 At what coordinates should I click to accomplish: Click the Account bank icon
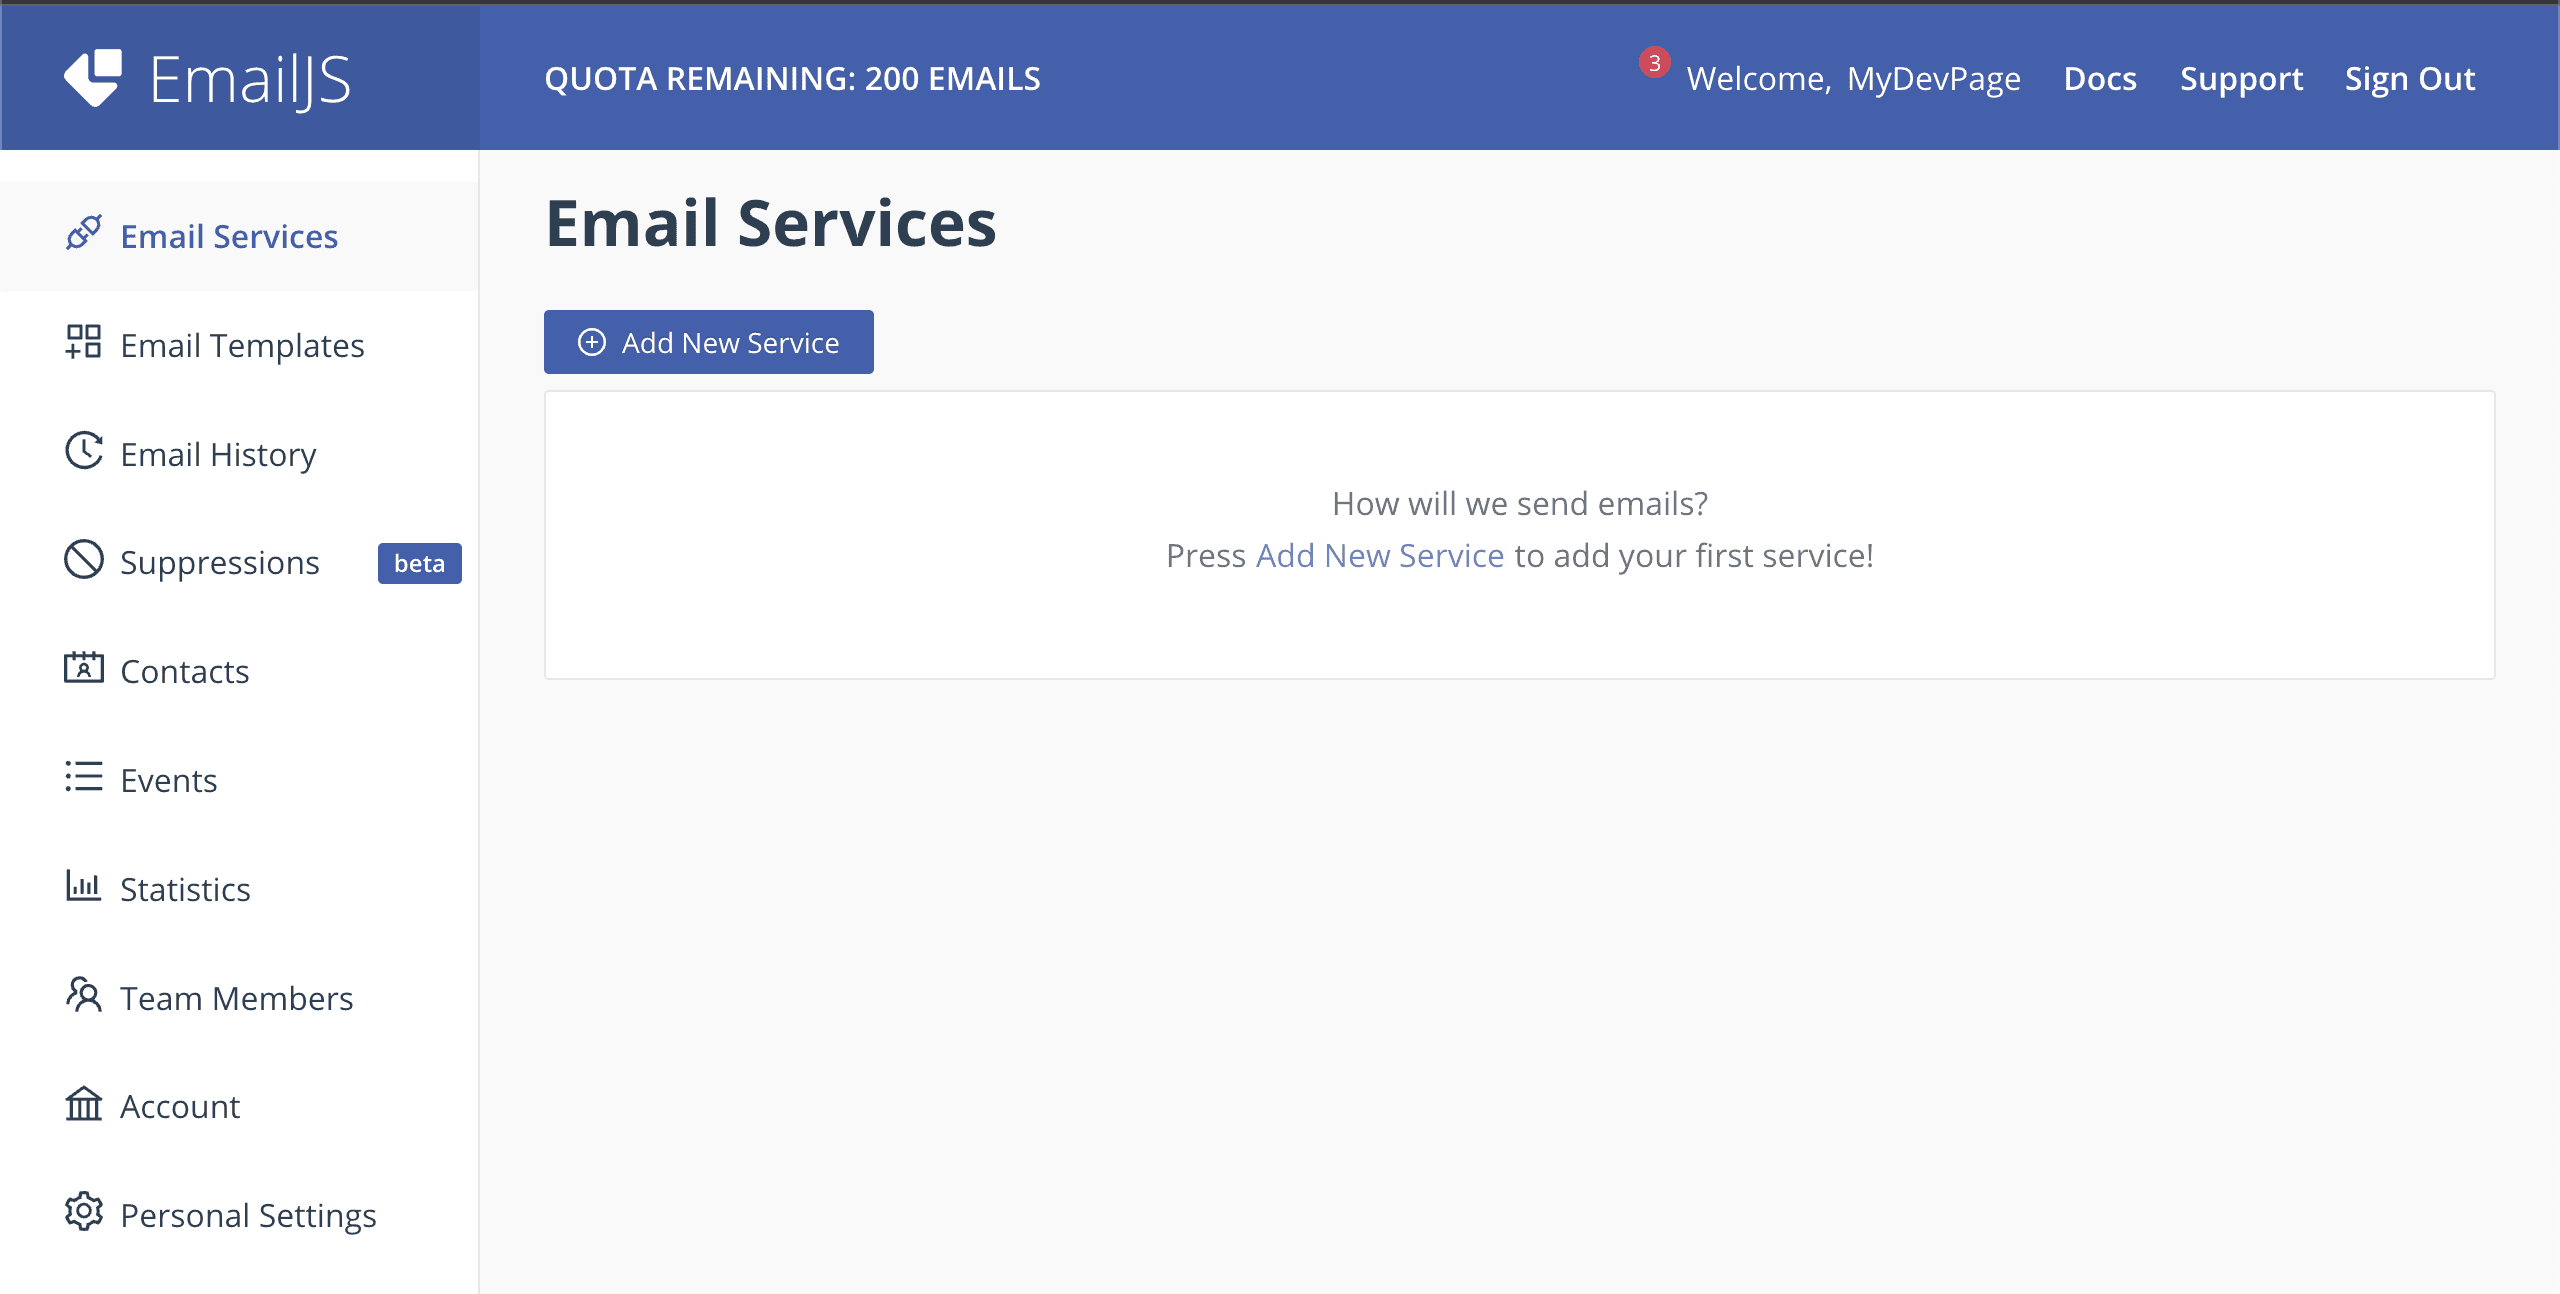pos(85,1105)
